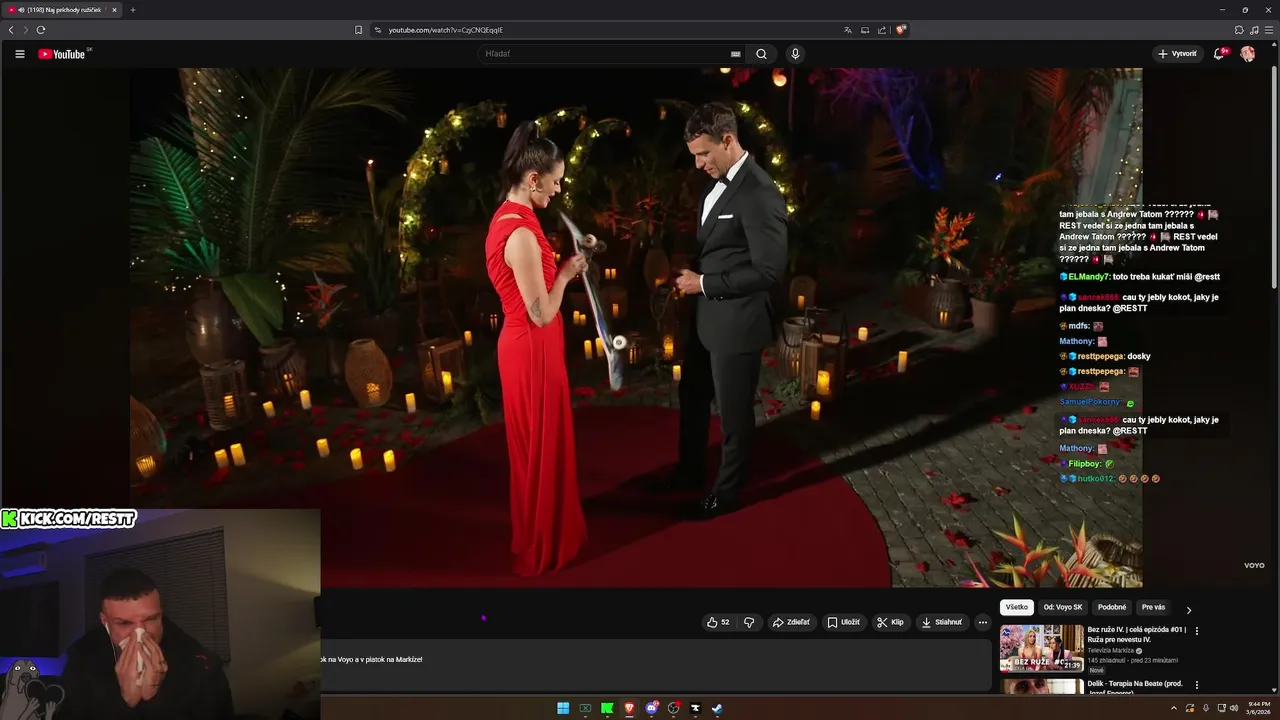Click the Stiahnuť download button

pos(942,622)
